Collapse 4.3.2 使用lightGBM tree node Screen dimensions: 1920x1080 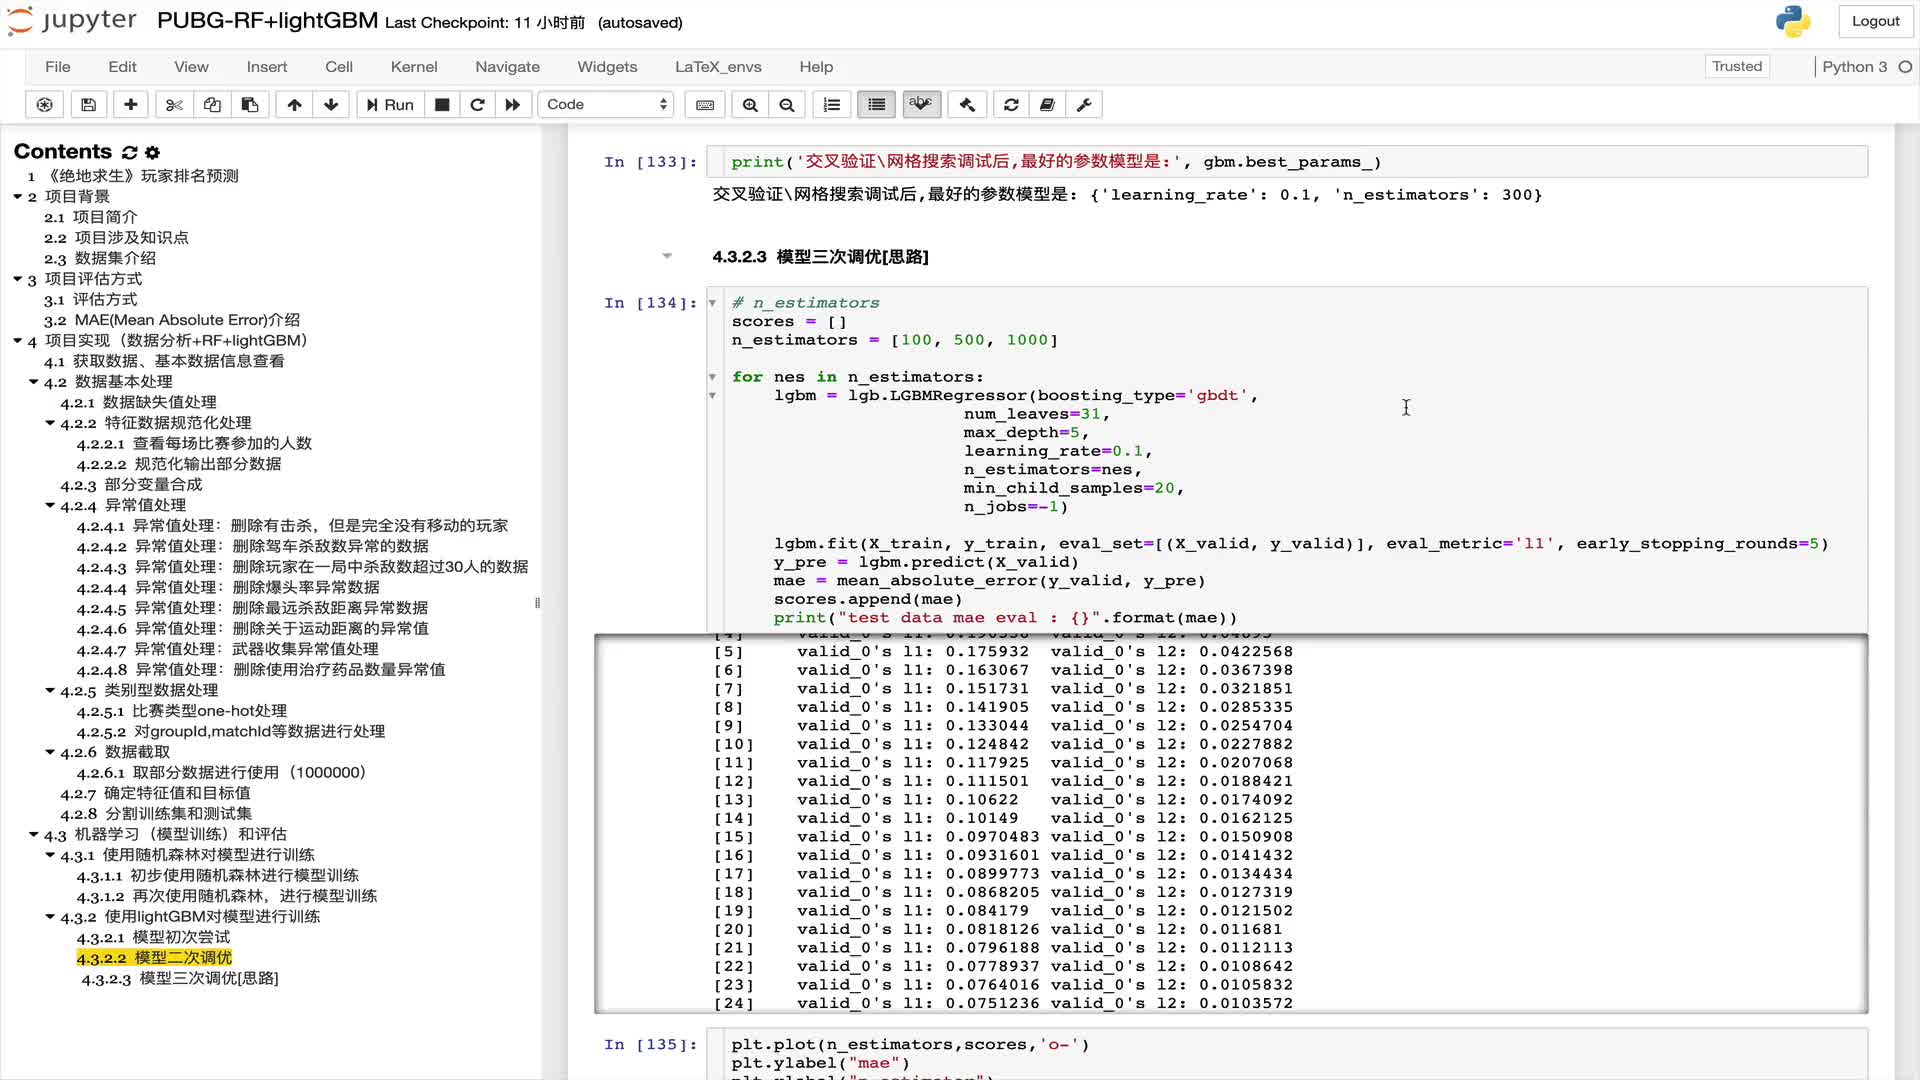click(x=49, y=916)
